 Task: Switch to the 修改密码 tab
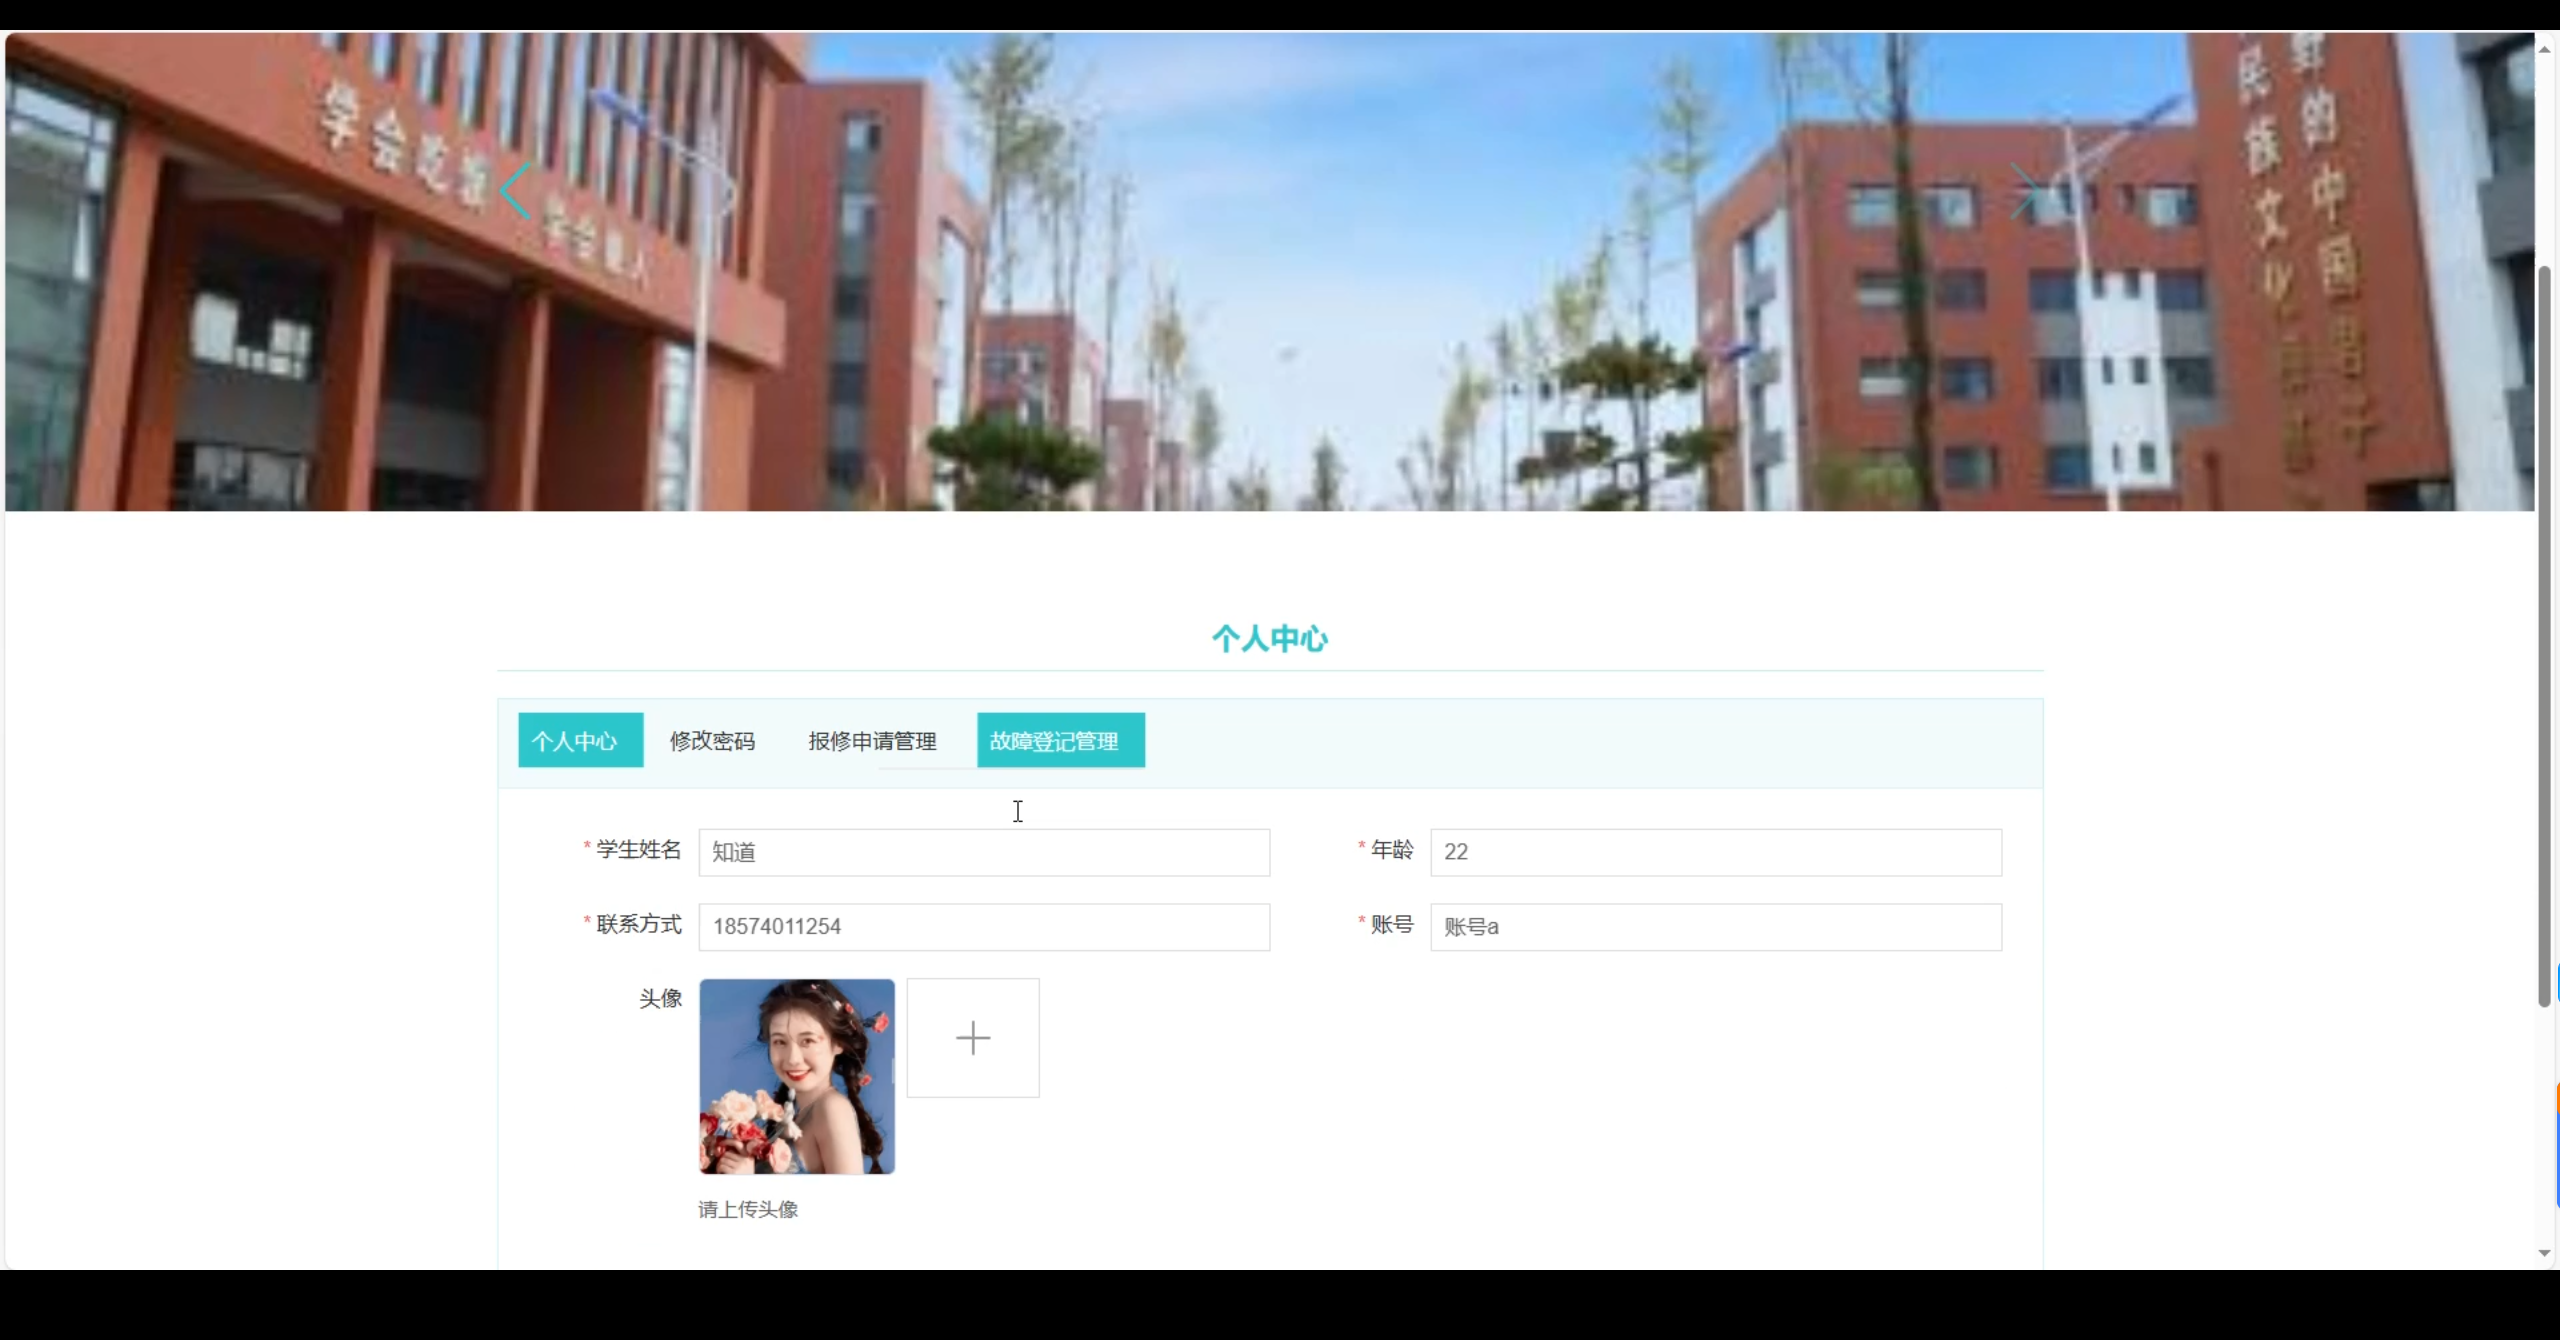click(712, 741)
